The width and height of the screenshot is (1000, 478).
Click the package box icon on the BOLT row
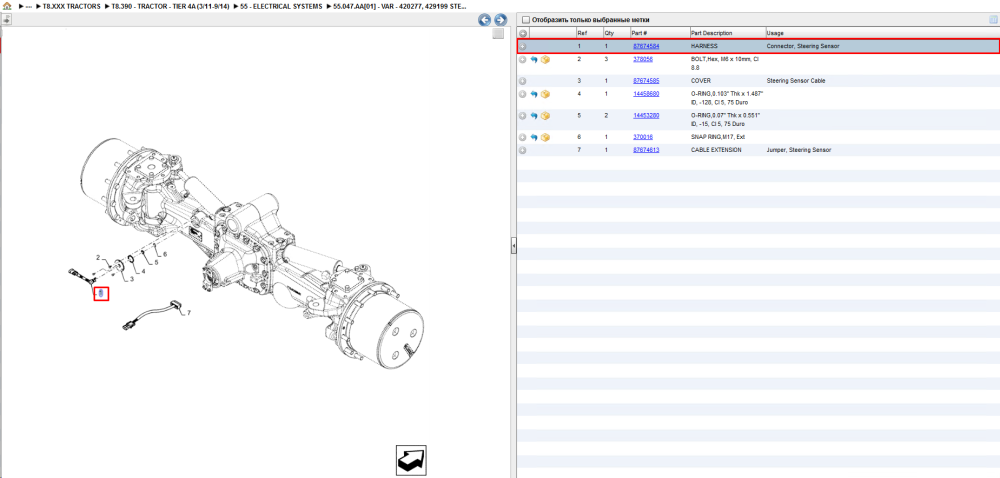[x=545, y=59]
